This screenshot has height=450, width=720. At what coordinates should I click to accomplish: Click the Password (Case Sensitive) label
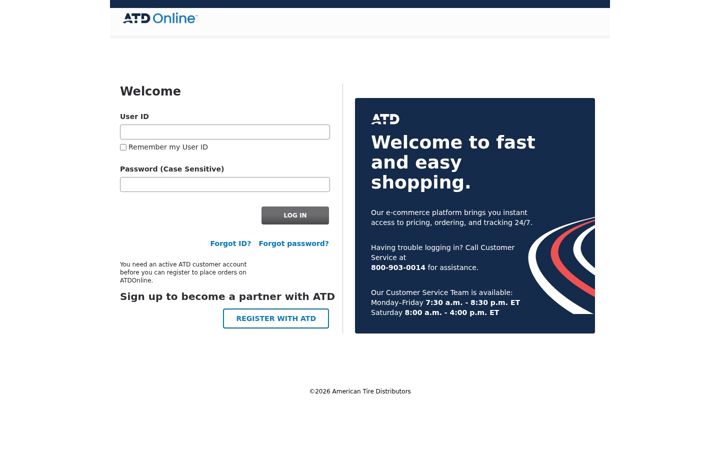tap(172, 169)
